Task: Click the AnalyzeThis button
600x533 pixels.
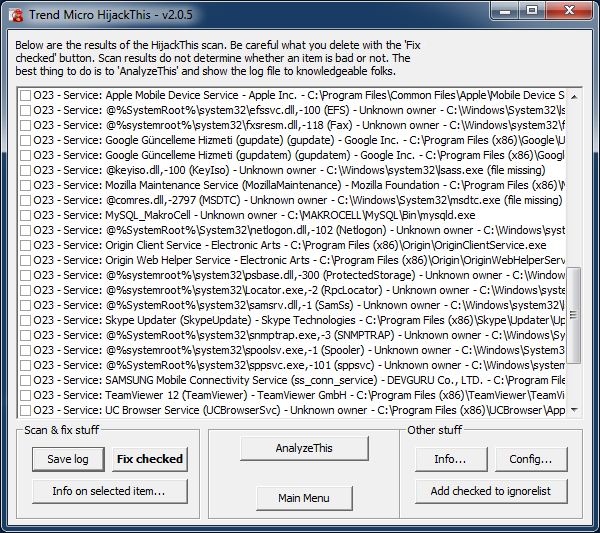Action: tap(304, 448)
